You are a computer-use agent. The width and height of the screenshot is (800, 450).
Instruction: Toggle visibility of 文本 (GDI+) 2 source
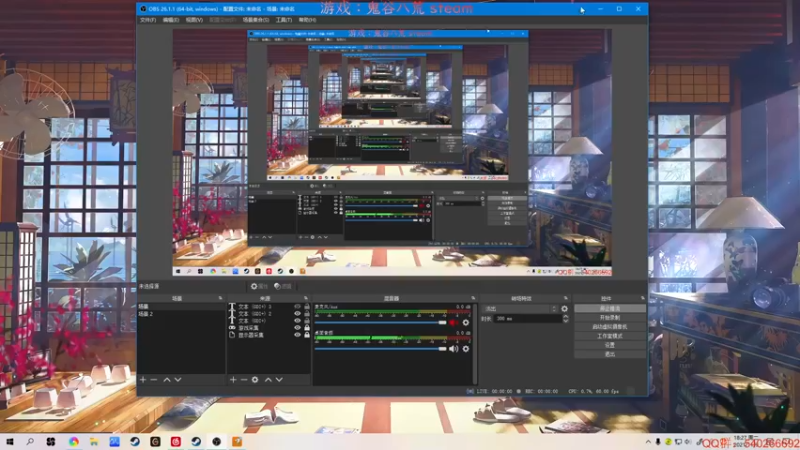[297, 314]
